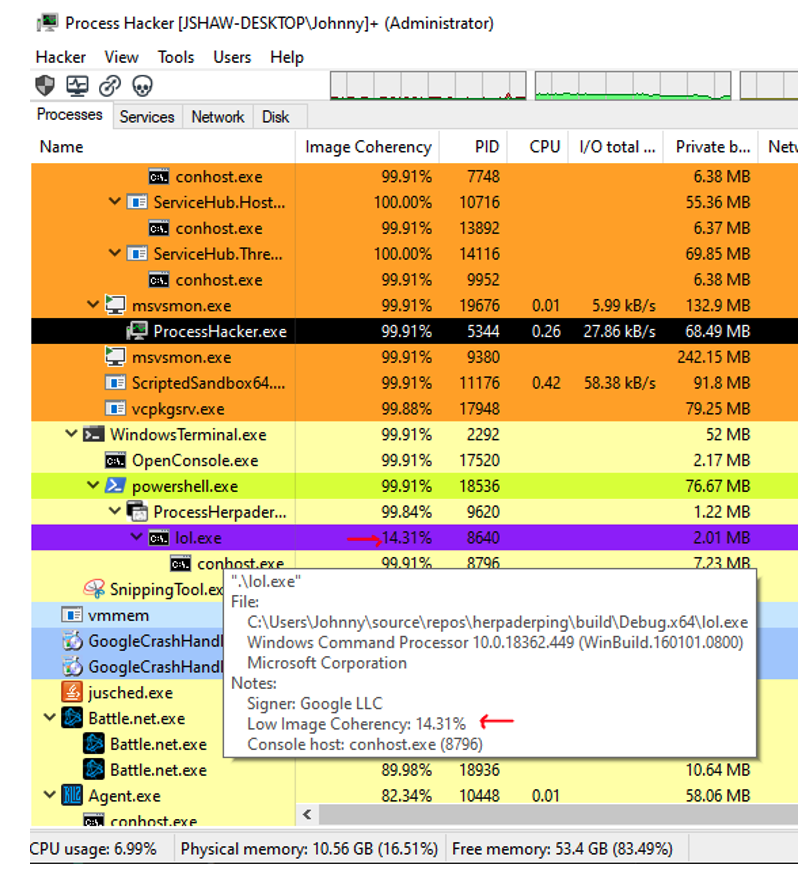
Task: Click the skull toolbar icon
Action: point(142,86)
